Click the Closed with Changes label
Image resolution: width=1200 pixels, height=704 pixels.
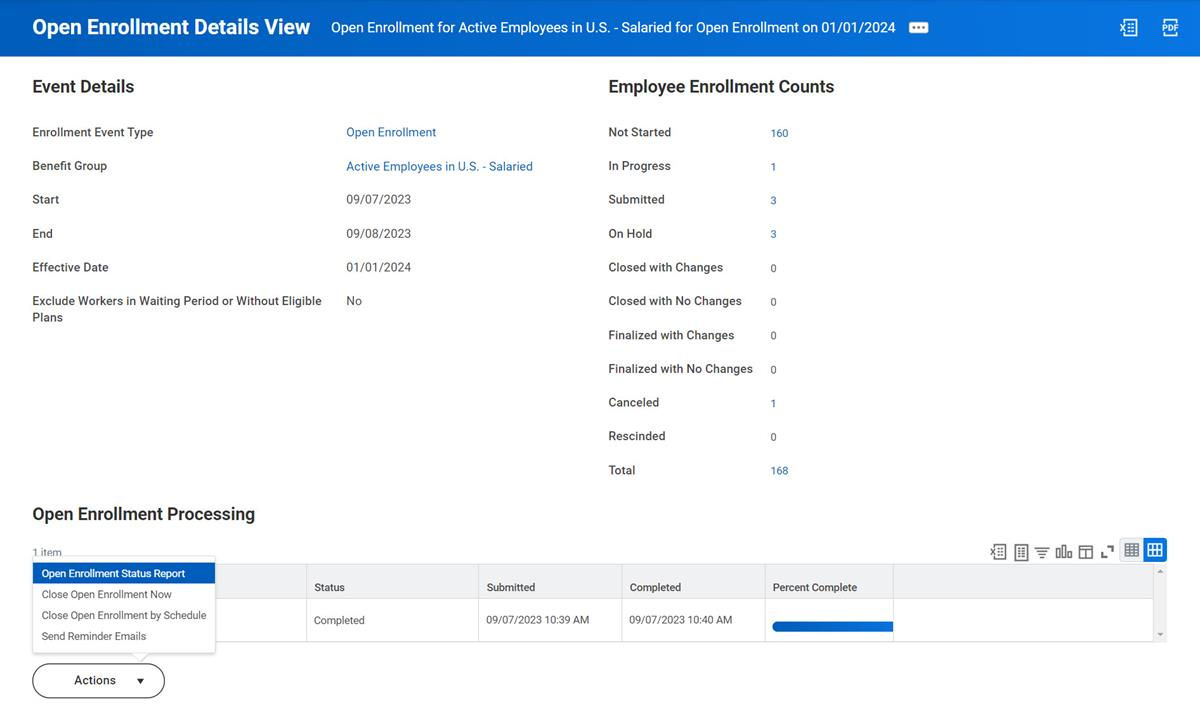coord(665,267)
